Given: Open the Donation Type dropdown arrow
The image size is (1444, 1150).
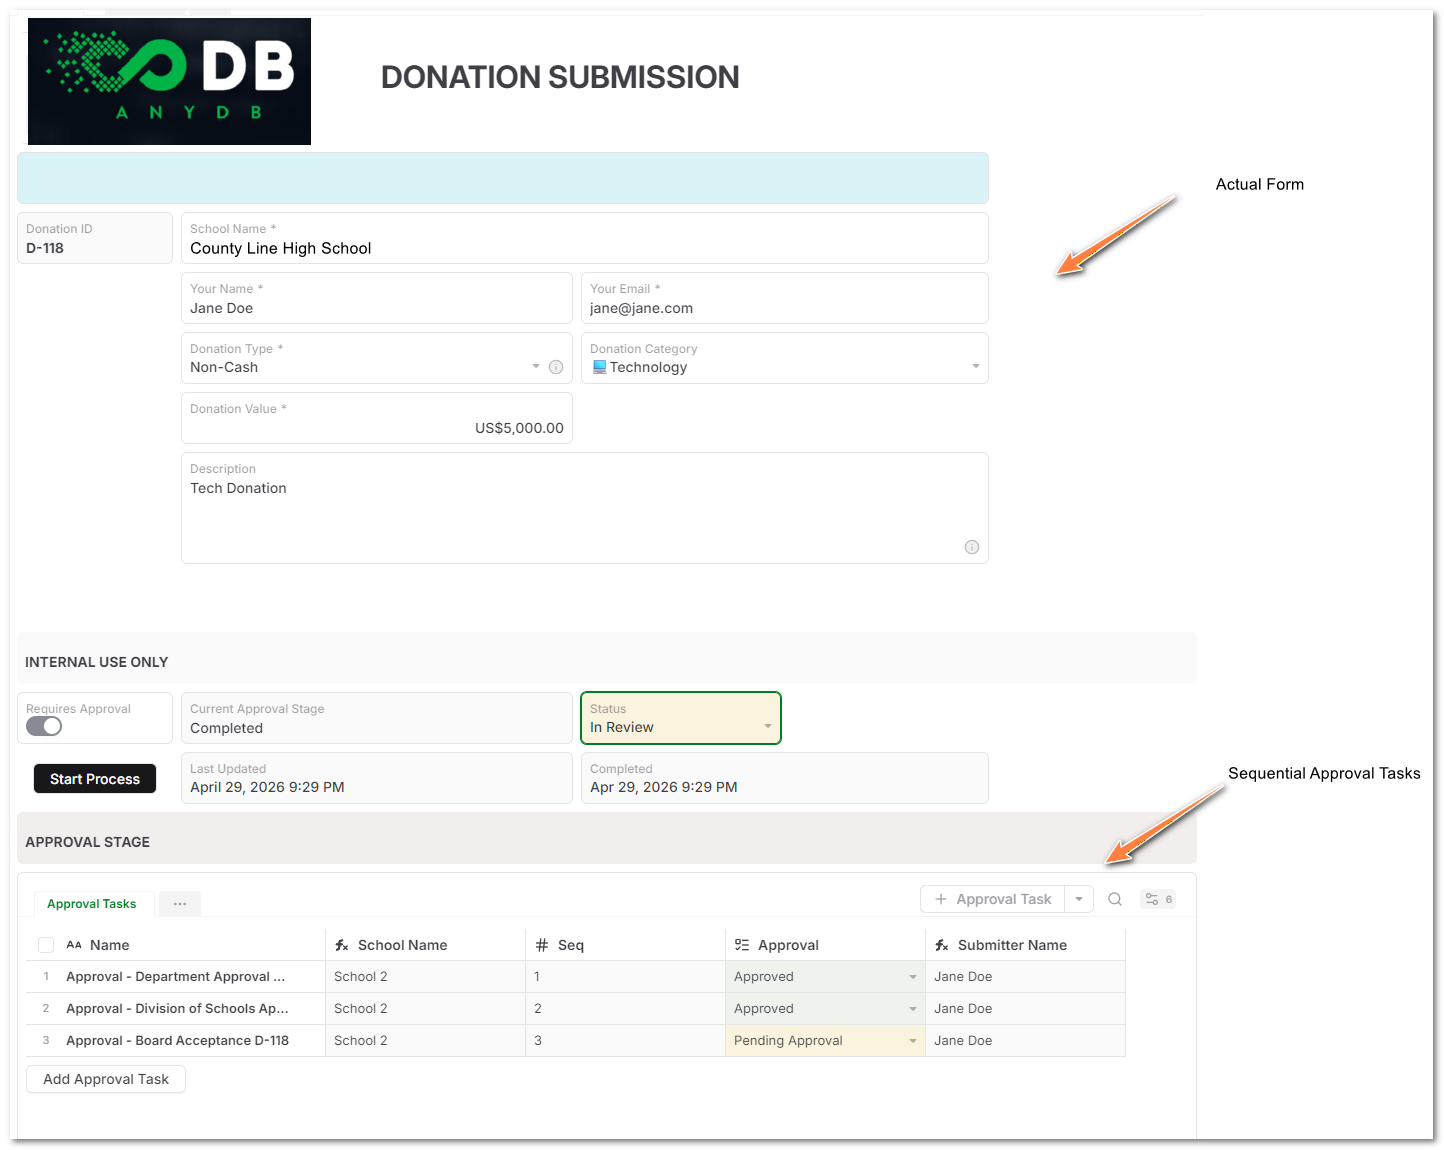Looking at the screenshot, I should [x=536, y=367].
